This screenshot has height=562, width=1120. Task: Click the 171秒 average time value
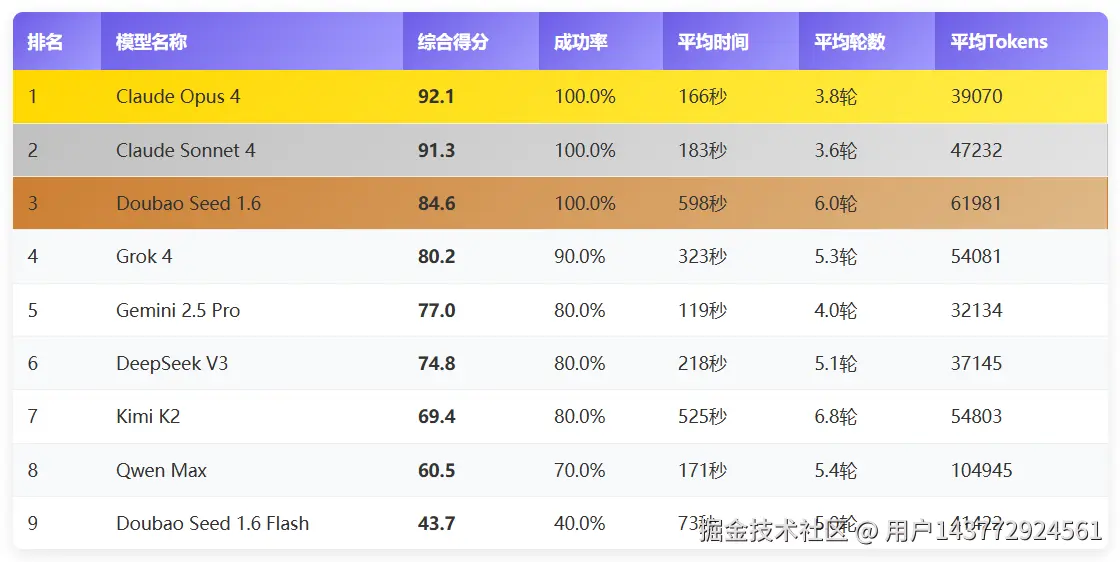pyautogui.click(x=703, y=471)
